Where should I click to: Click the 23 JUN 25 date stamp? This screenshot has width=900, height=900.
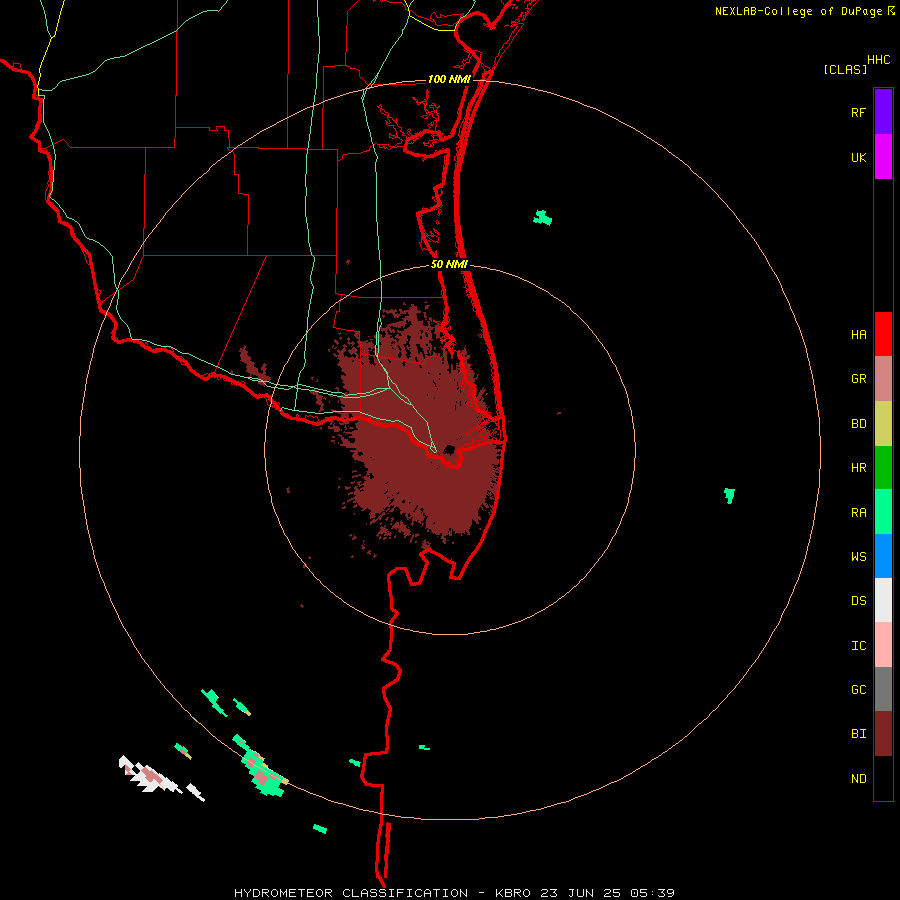pos(580,893)
